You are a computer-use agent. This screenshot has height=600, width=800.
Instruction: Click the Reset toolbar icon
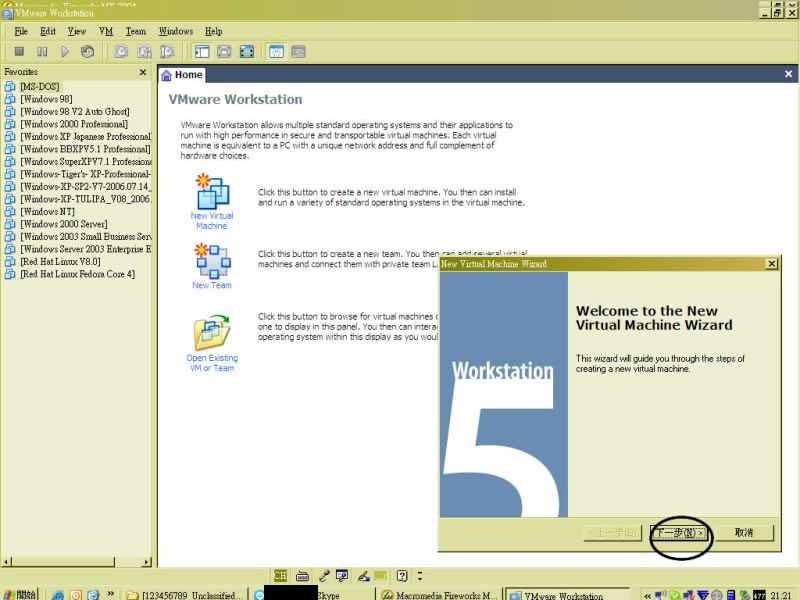click(x=88, y=52)
